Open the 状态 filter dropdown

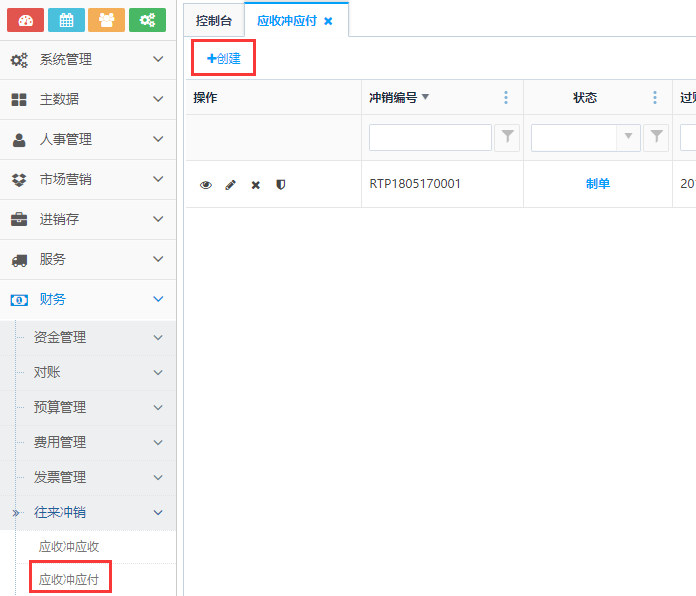tap(629, 137)
